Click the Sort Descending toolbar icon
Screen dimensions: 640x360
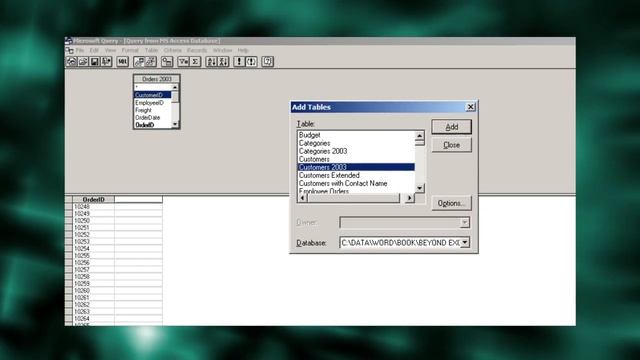(x=223, y=62)
